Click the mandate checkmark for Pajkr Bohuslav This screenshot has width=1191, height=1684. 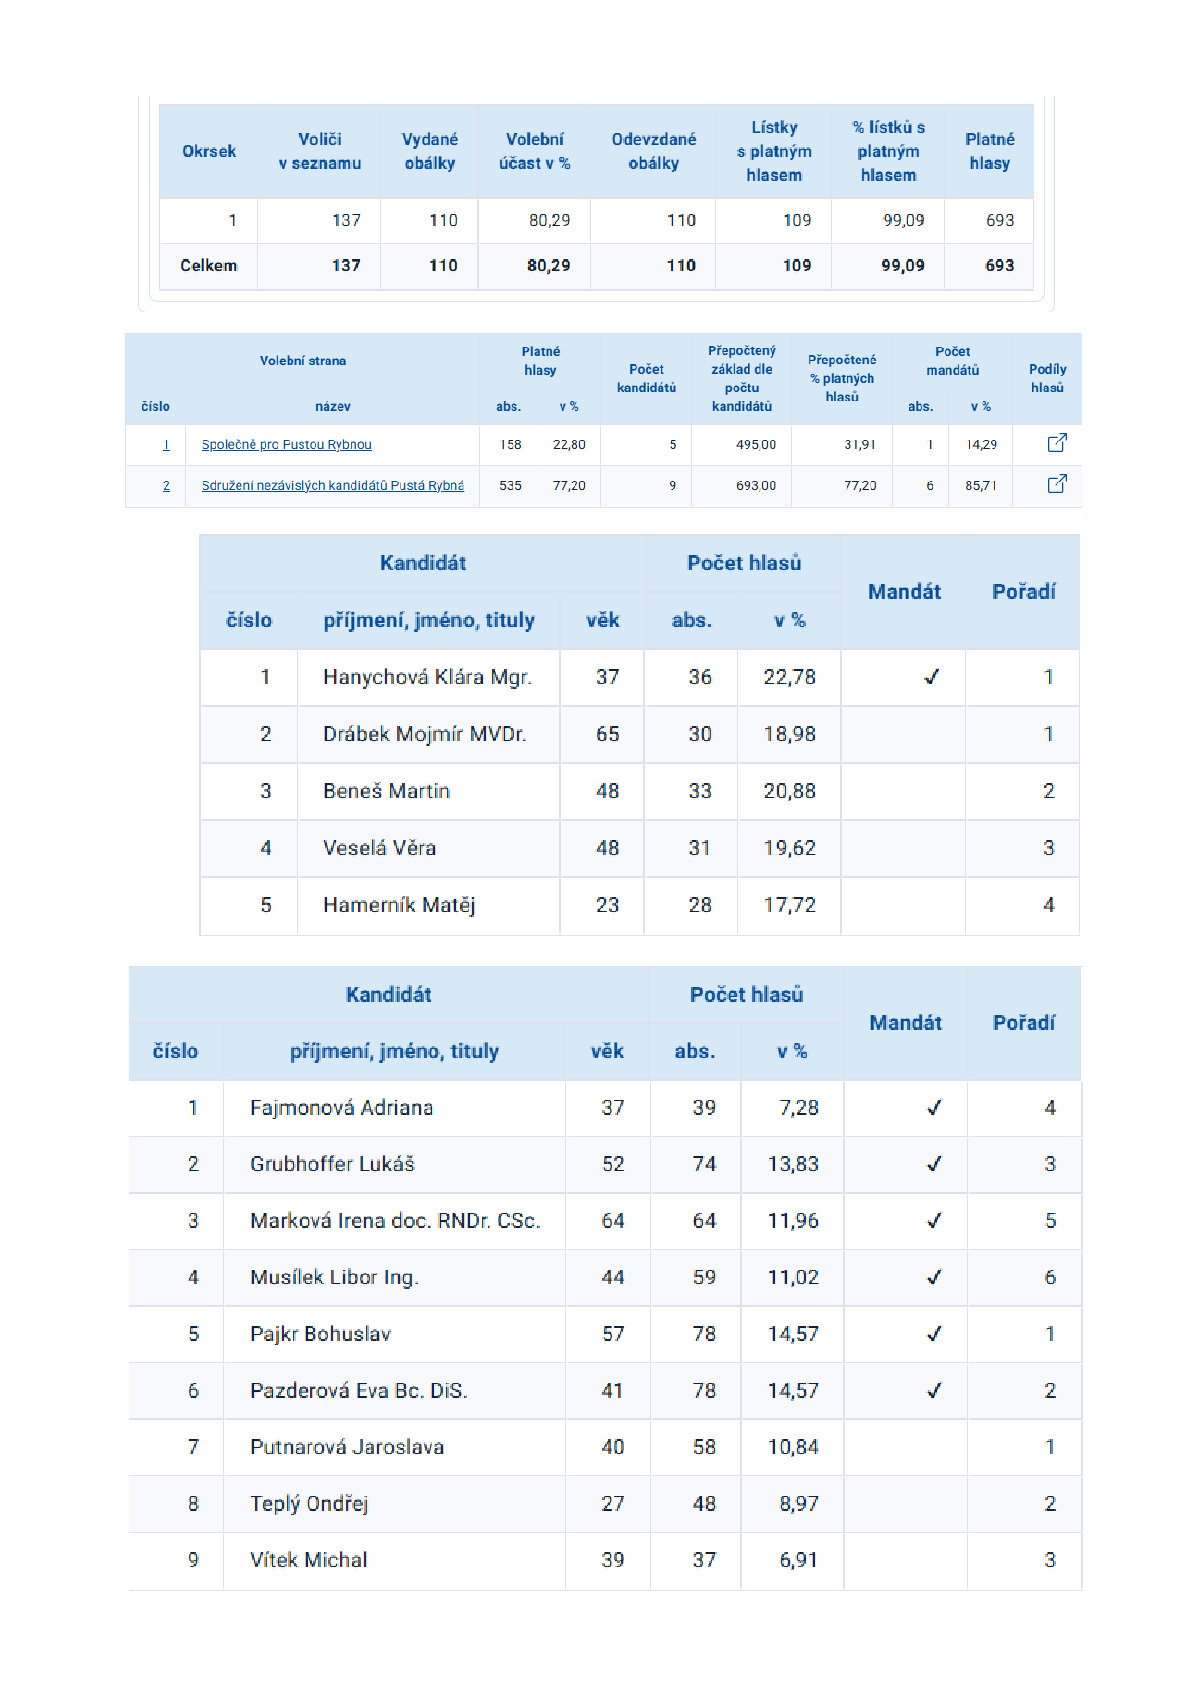coord(934,1334)
